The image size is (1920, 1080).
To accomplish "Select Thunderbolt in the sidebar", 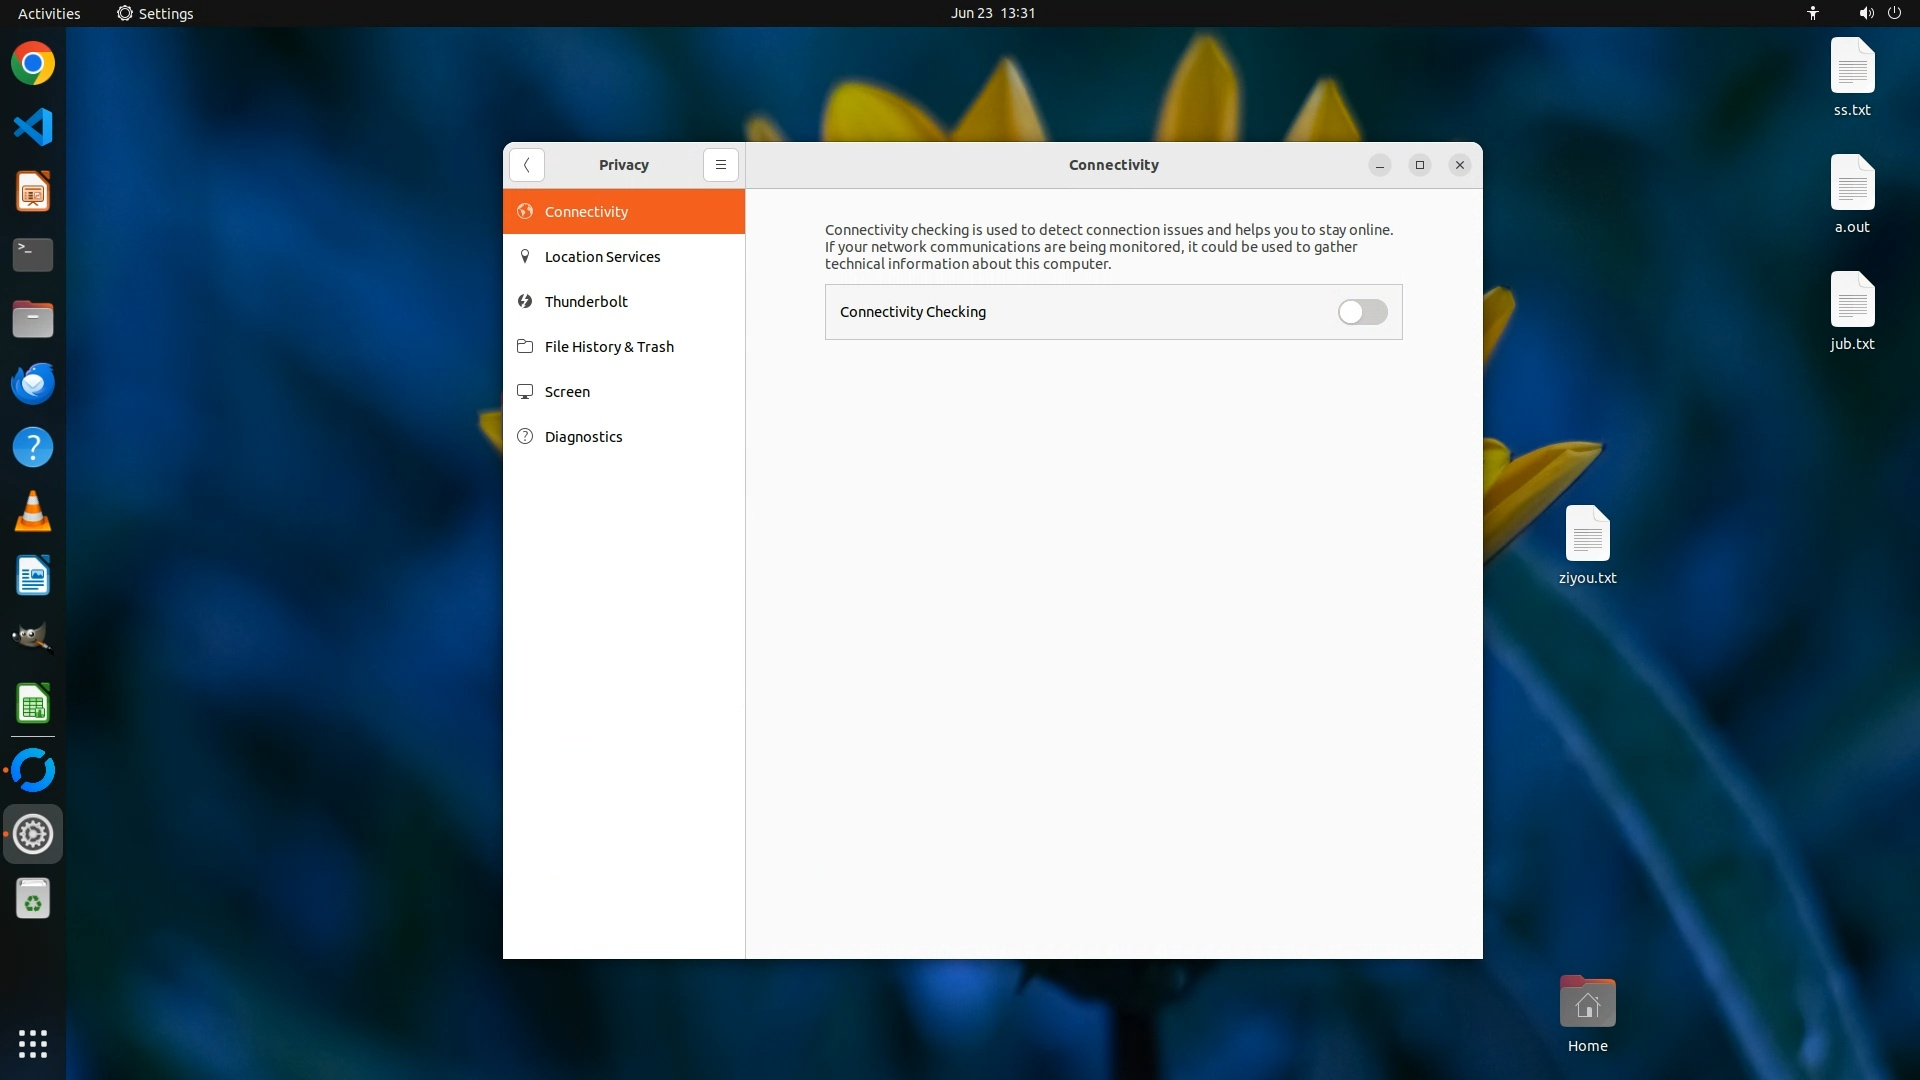I will click(586, 302).
